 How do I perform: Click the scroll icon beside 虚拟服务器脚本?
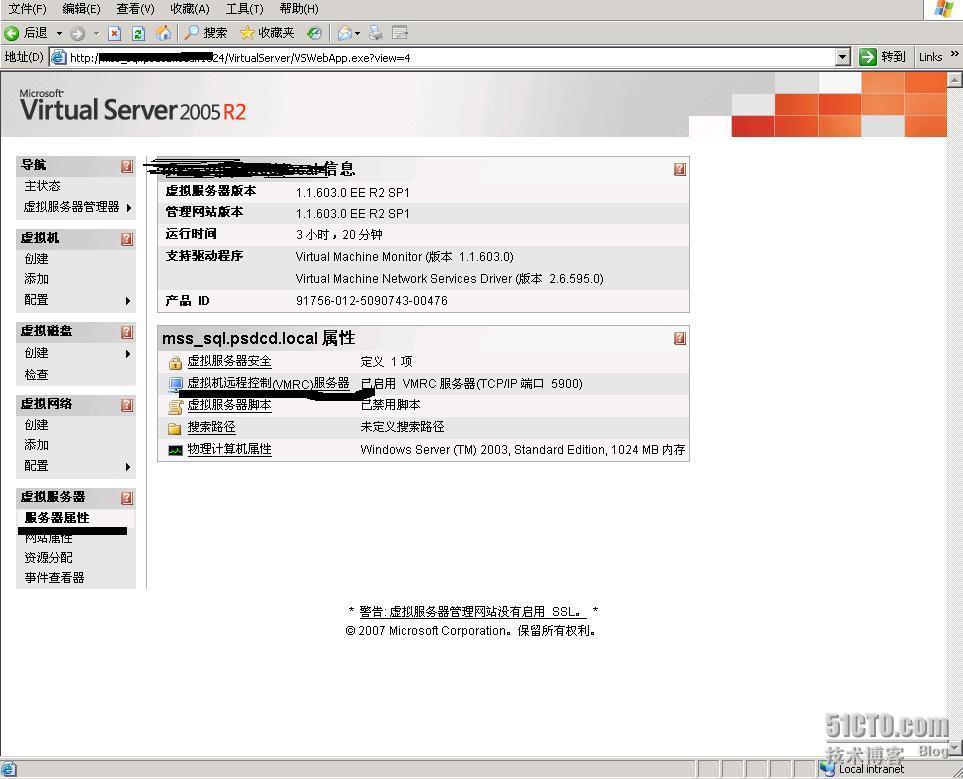[x=175, y=406]
